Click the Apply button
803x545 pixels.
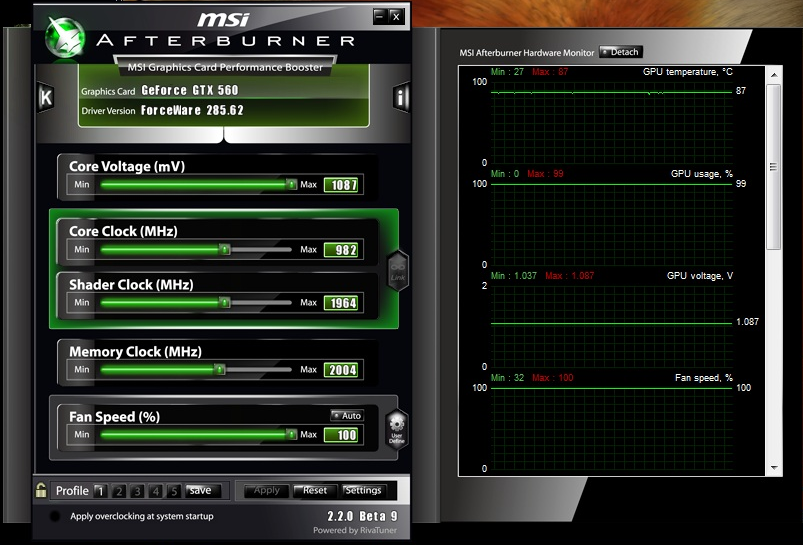(267, 491)
